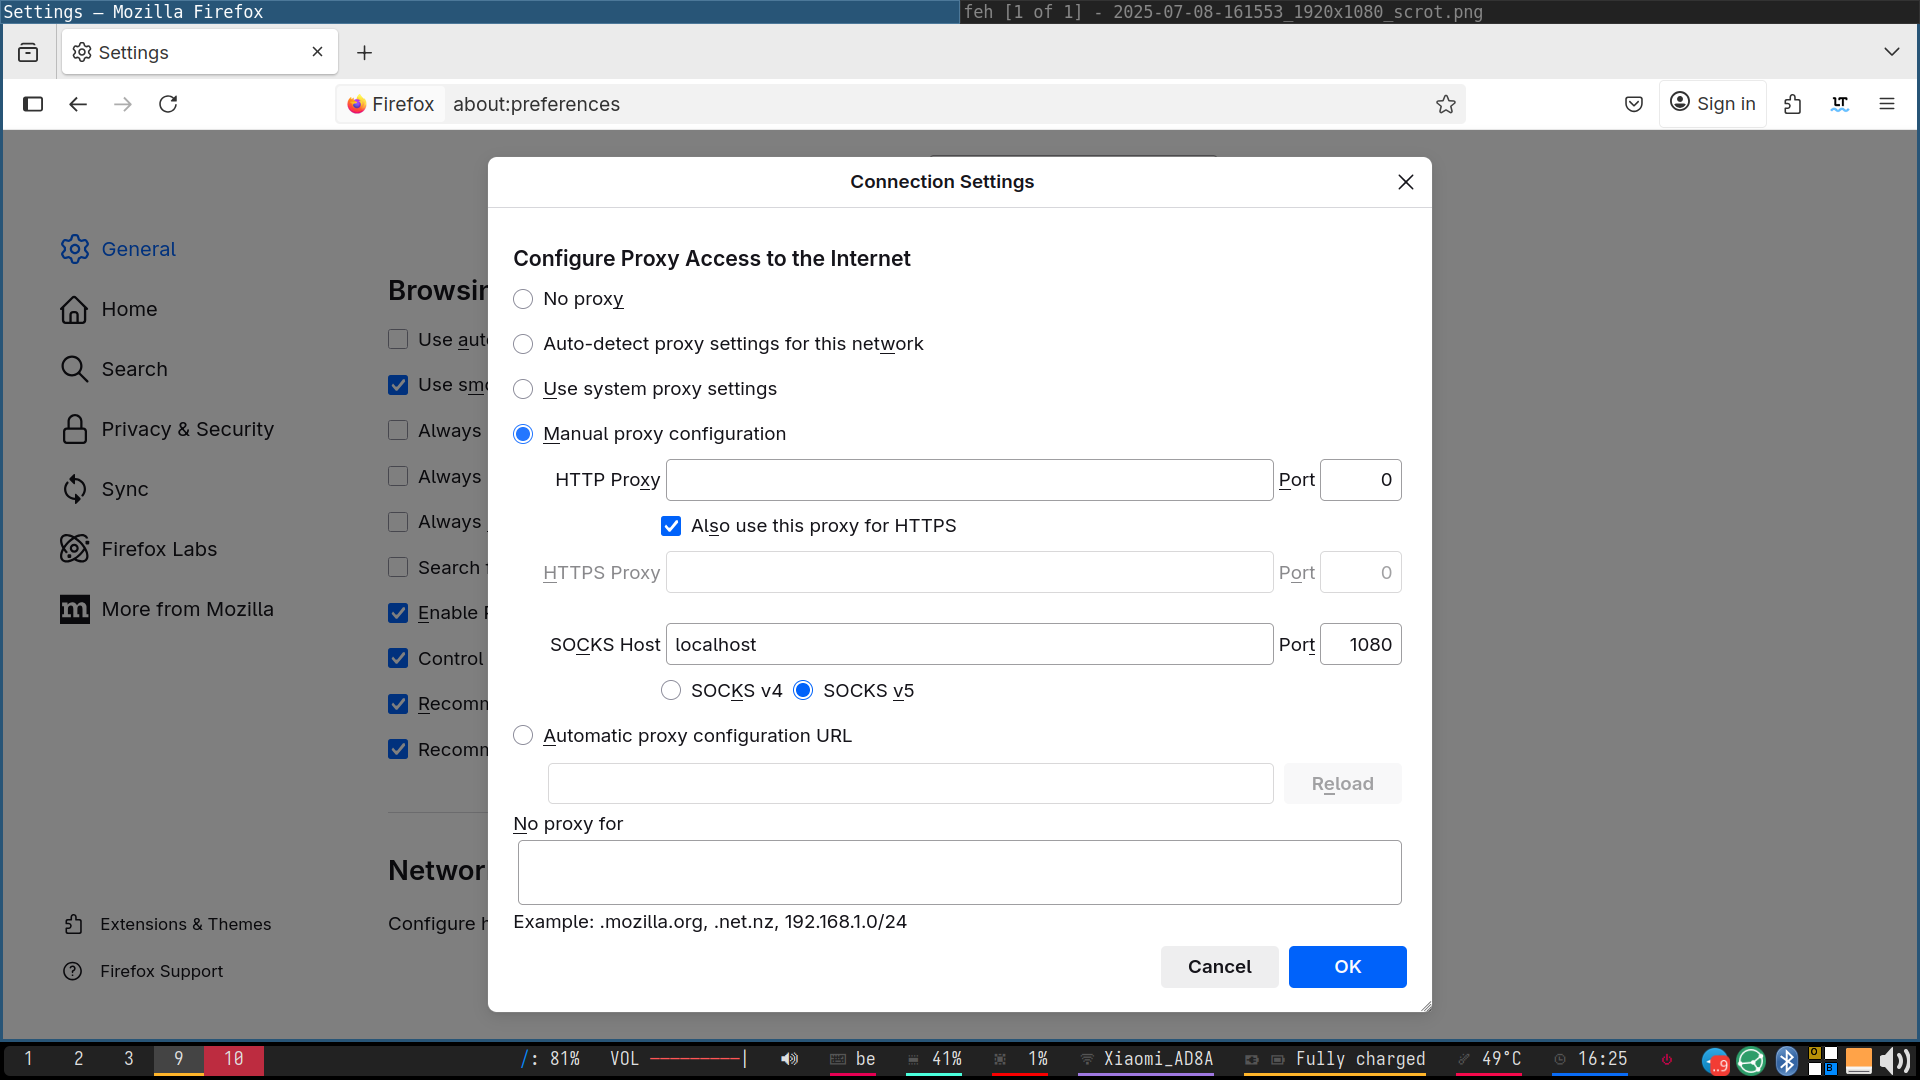Toggle the sidebar panel icon
The height and width of the screenshot is (1080, 1920).
click(33, 104)
